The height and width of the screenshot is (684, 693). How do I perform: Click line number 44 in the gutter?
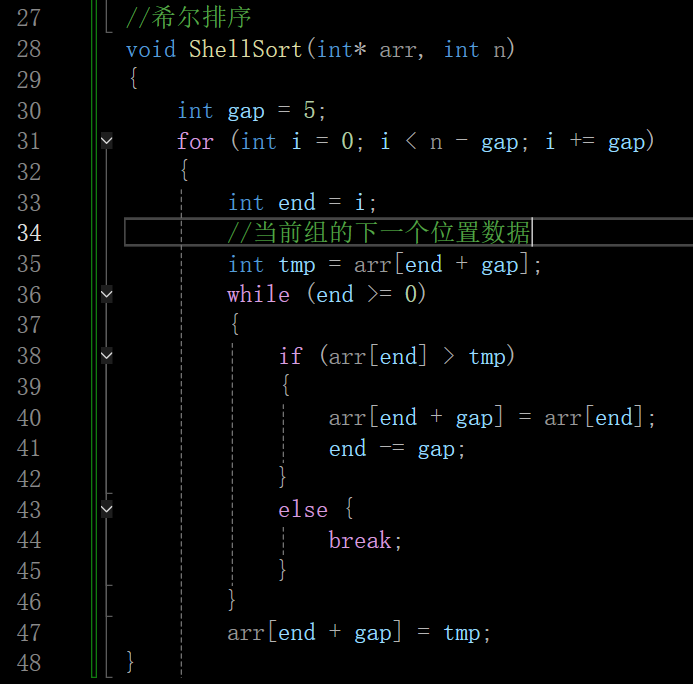tap(29, 540)
